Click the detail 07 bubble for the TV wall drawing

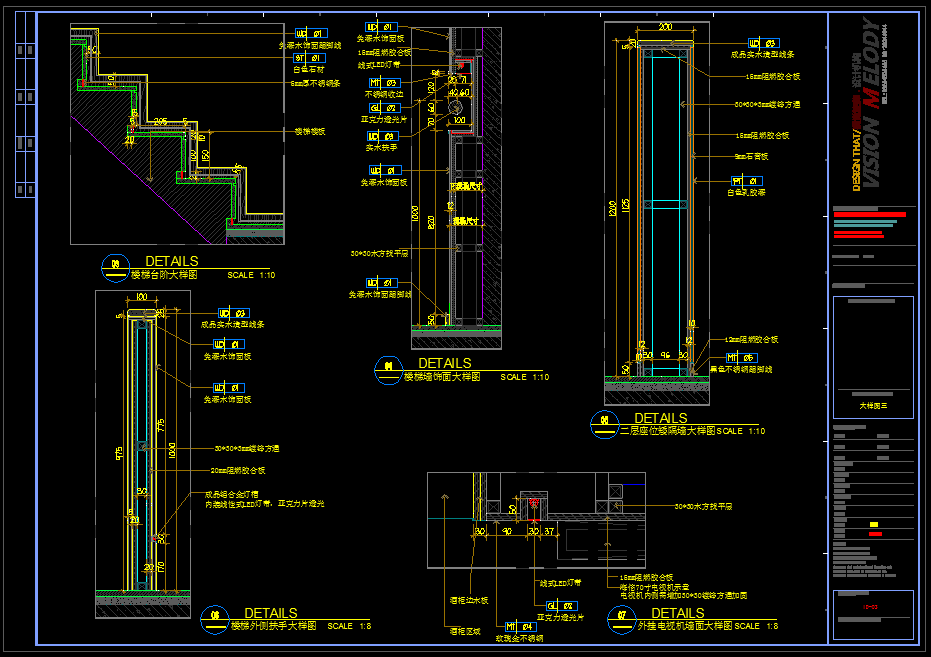coord(621,620)
